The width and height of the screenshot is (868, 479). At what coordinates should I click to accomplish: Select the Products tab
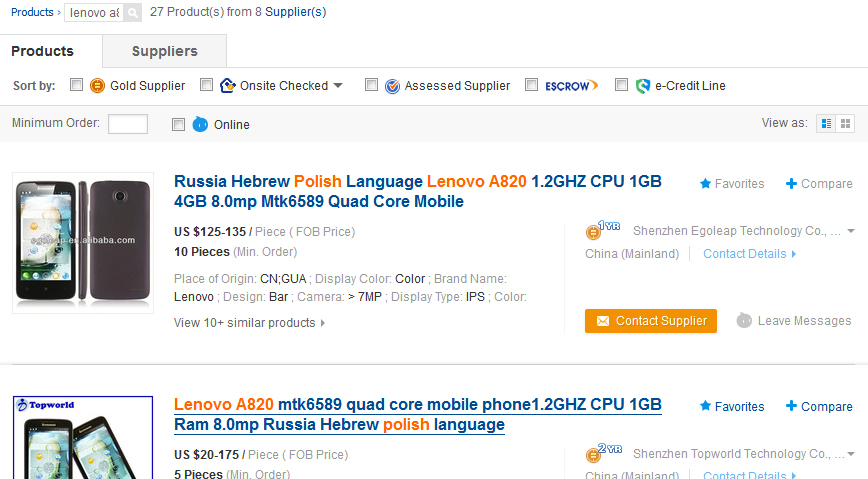coord(43,51)
